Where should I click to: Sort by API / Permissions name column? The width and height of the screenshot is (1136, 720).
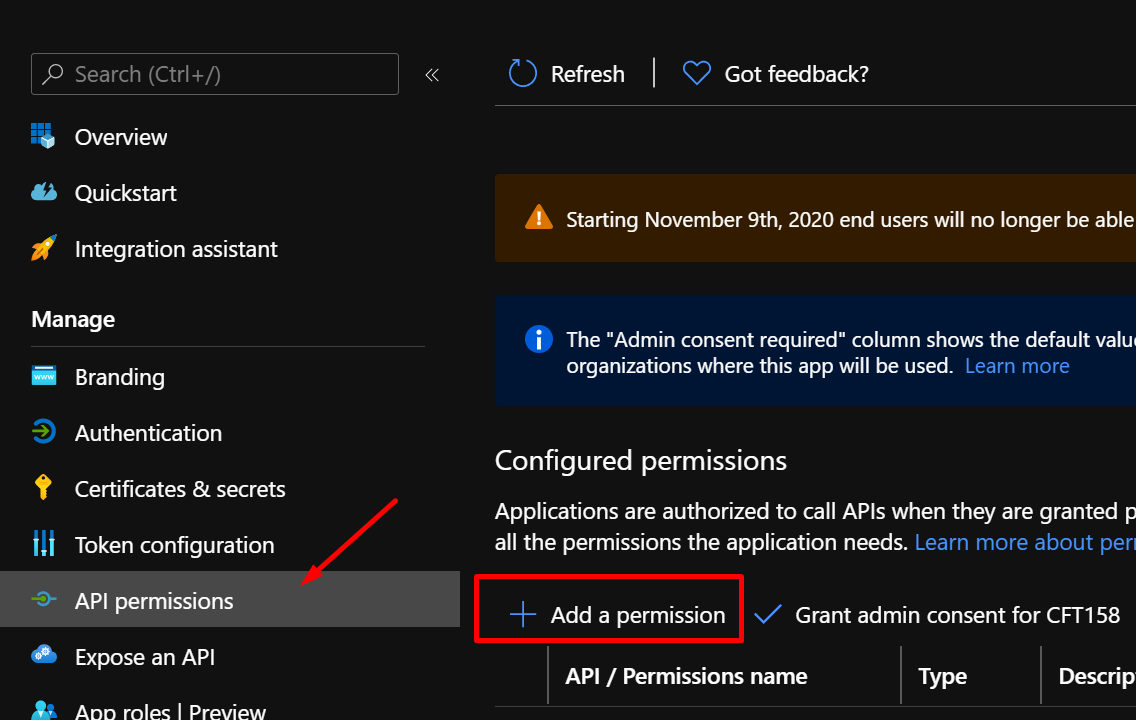686,676
